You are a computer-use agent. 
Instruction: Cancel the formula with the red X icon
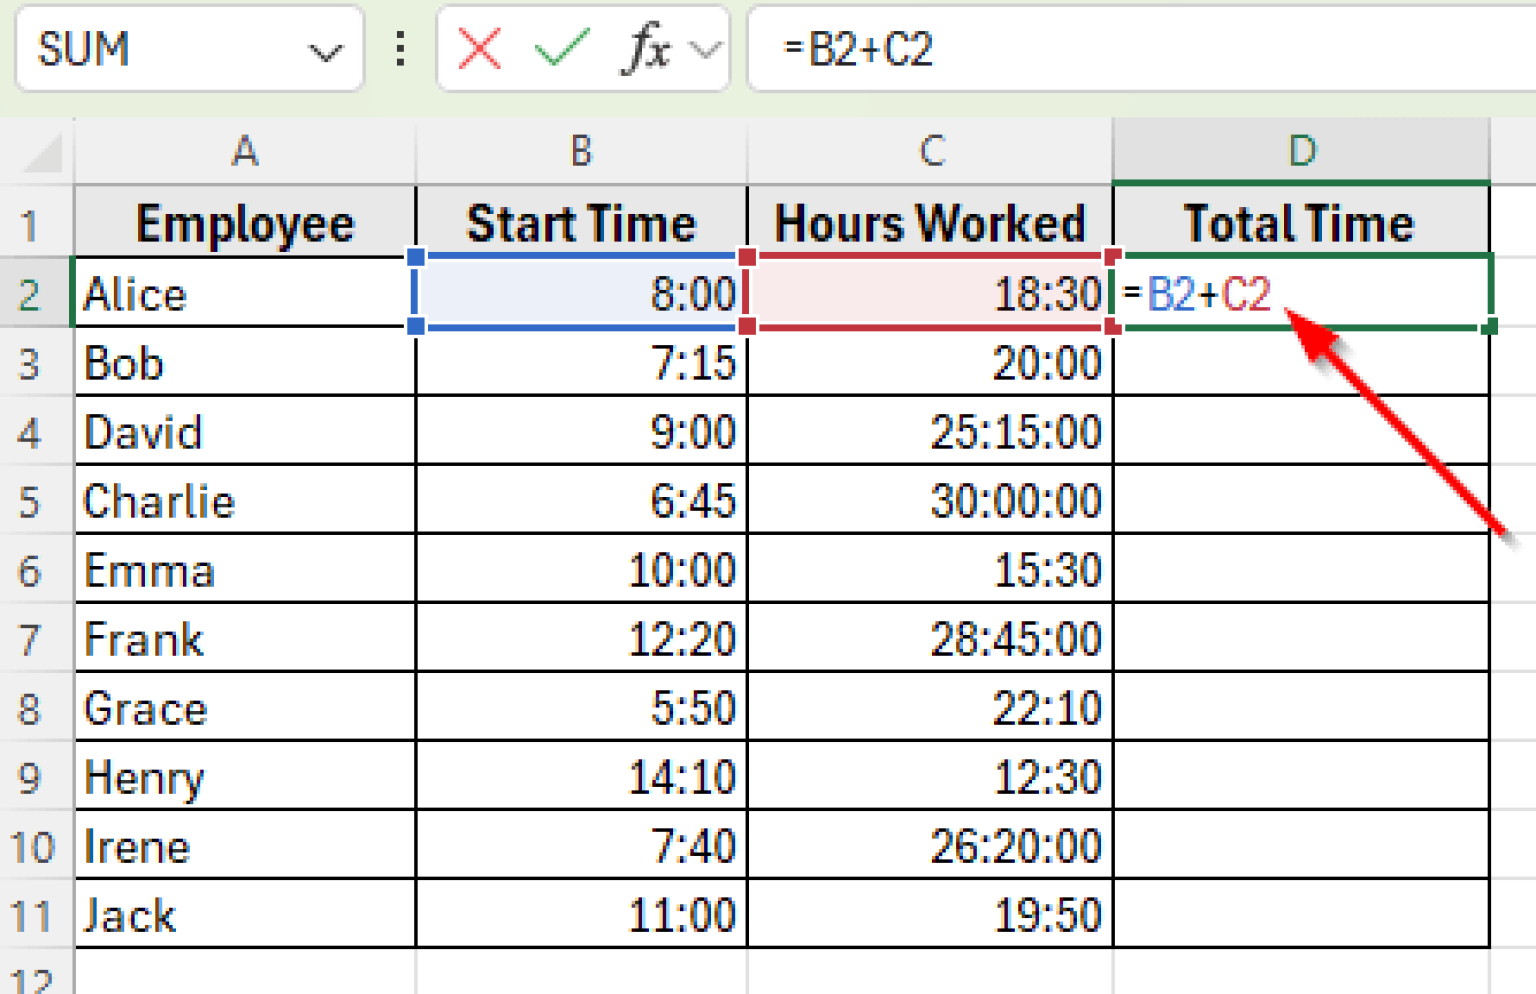478,50
